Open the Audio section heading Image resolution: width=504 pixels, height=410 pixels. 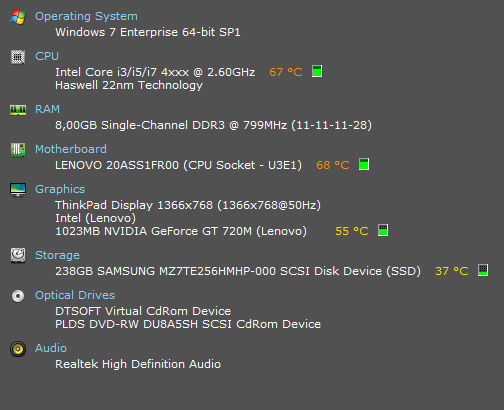coord(51,348)
